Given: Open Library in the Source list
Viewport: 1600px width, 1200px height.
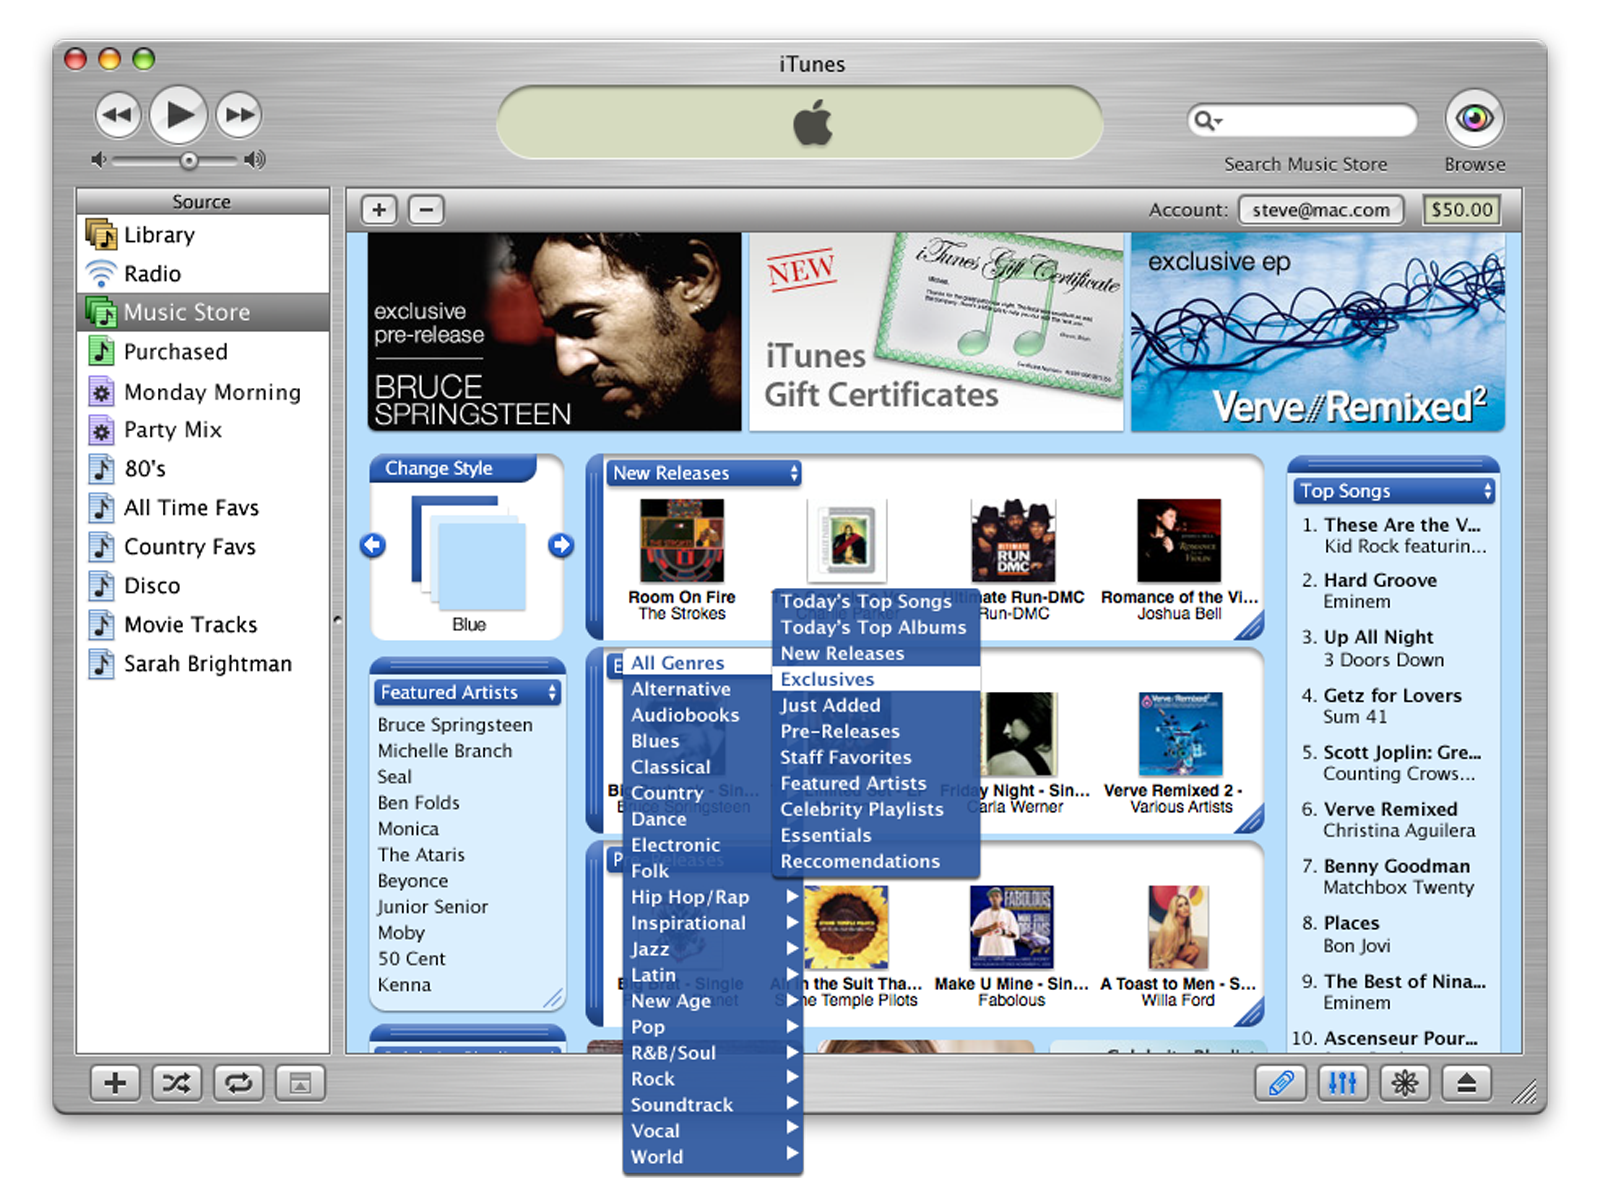Looking at the screenshot, I should click(x=204, y=235).
